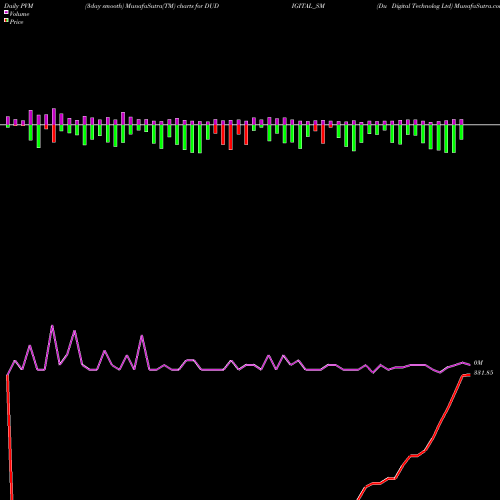Click the '0M' volume value label
Screen dimensions: 500x500
pyautogui.click(x=478, y=363)
